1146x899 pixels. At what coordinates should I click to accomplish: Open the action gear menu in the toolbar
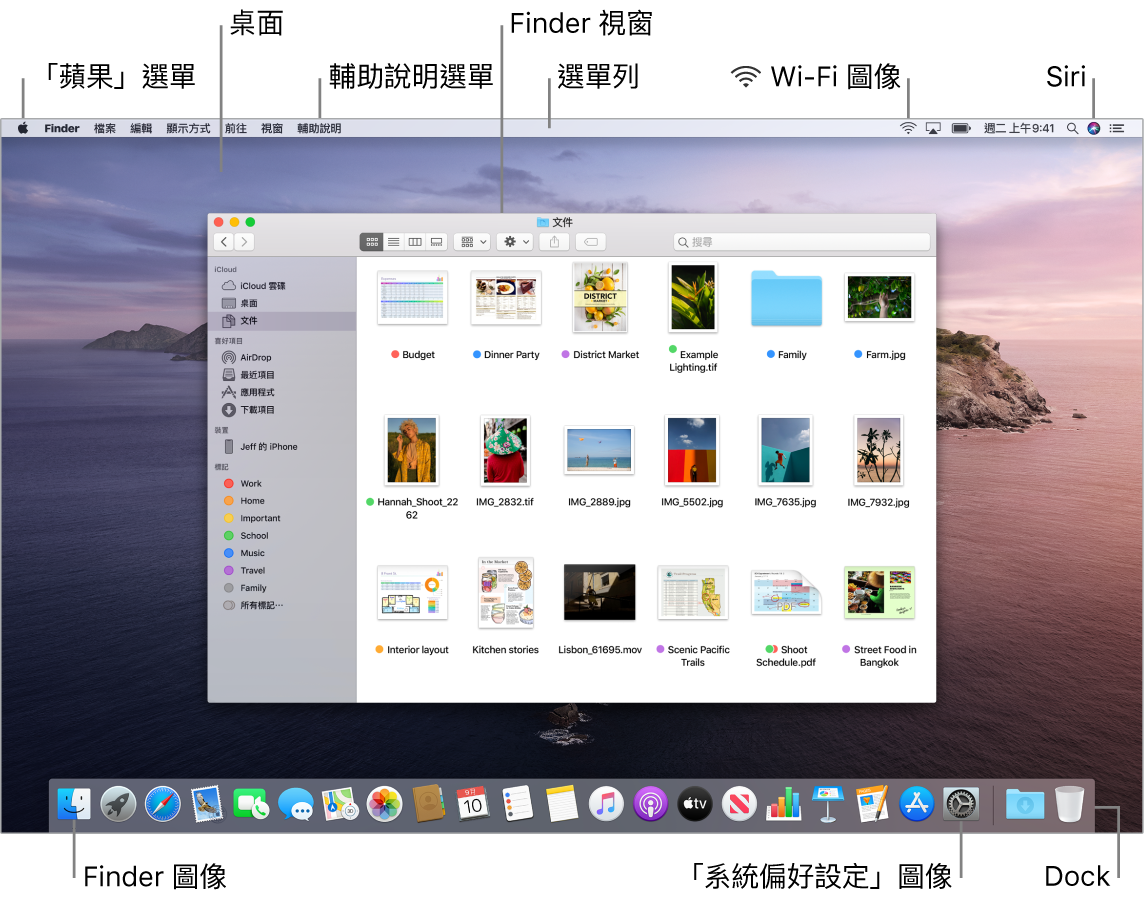click(x=514, y=241)
